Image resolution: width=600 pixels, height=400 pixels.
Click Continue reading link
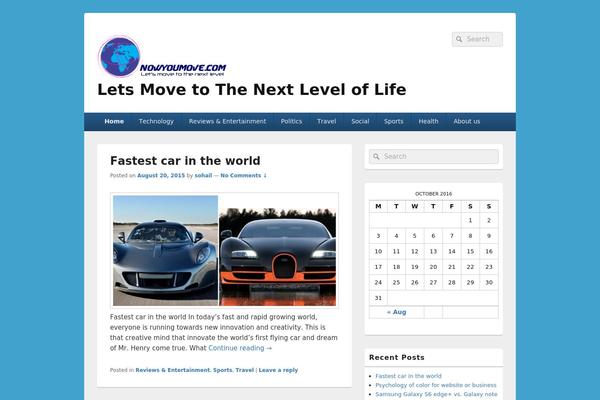240,348
